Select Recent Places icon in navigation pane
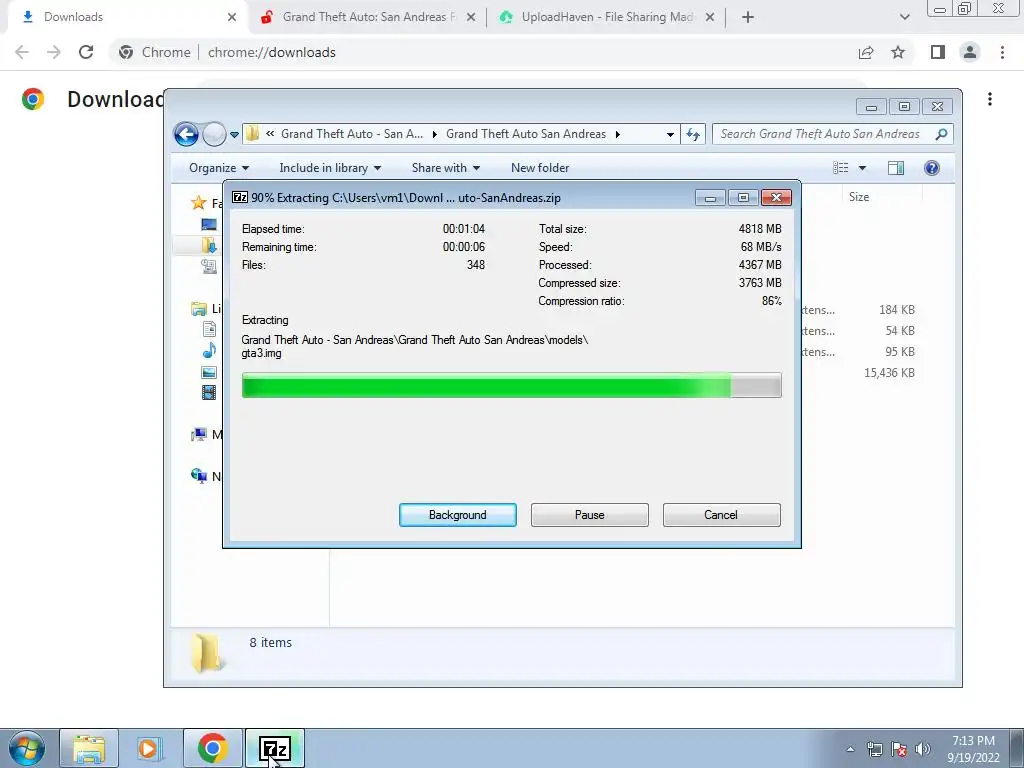Viewport: 1024px width, 768px height. [x=209, y=266]
